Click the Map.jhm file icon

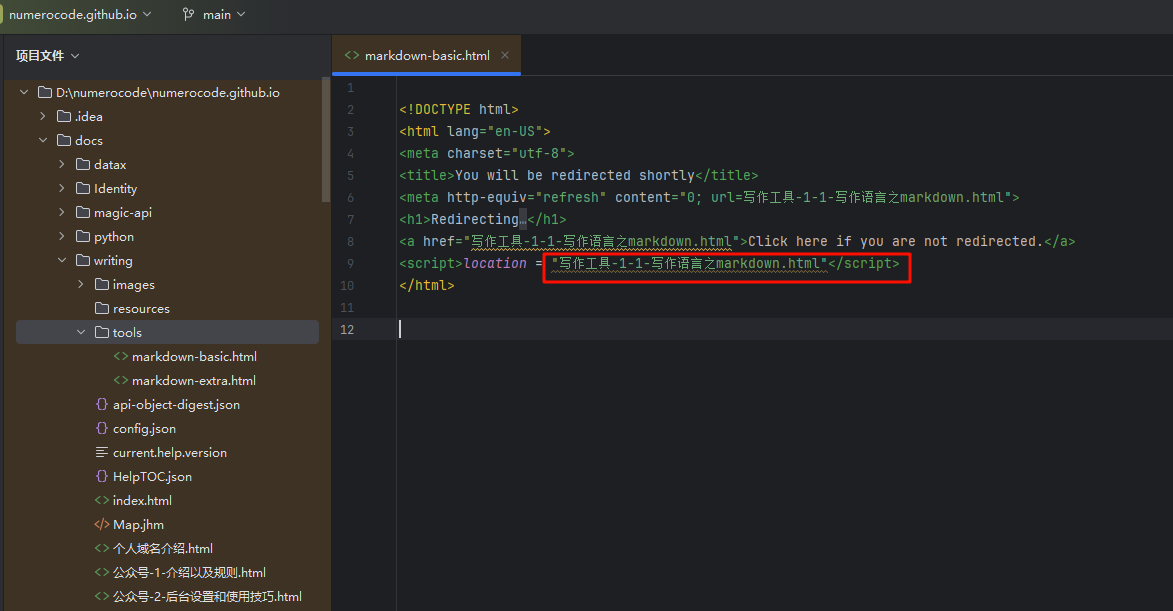click(x=102, y=525)
